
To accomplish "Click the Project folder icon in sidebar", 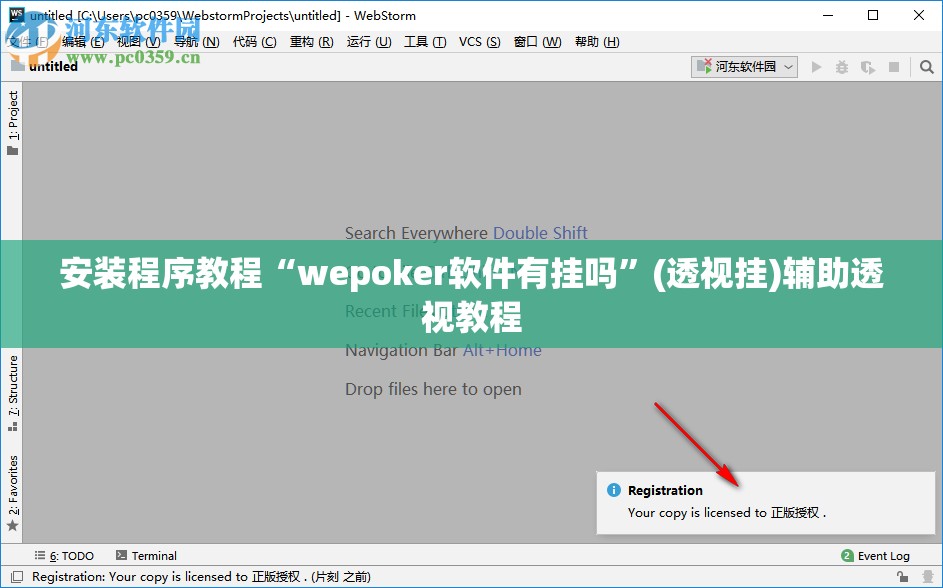I will [x=13, y=150].
